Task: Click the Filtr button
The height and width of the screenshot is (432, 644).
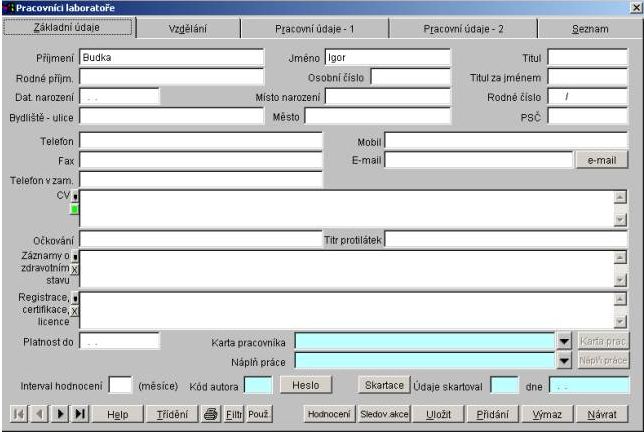Action: point(233,413)
